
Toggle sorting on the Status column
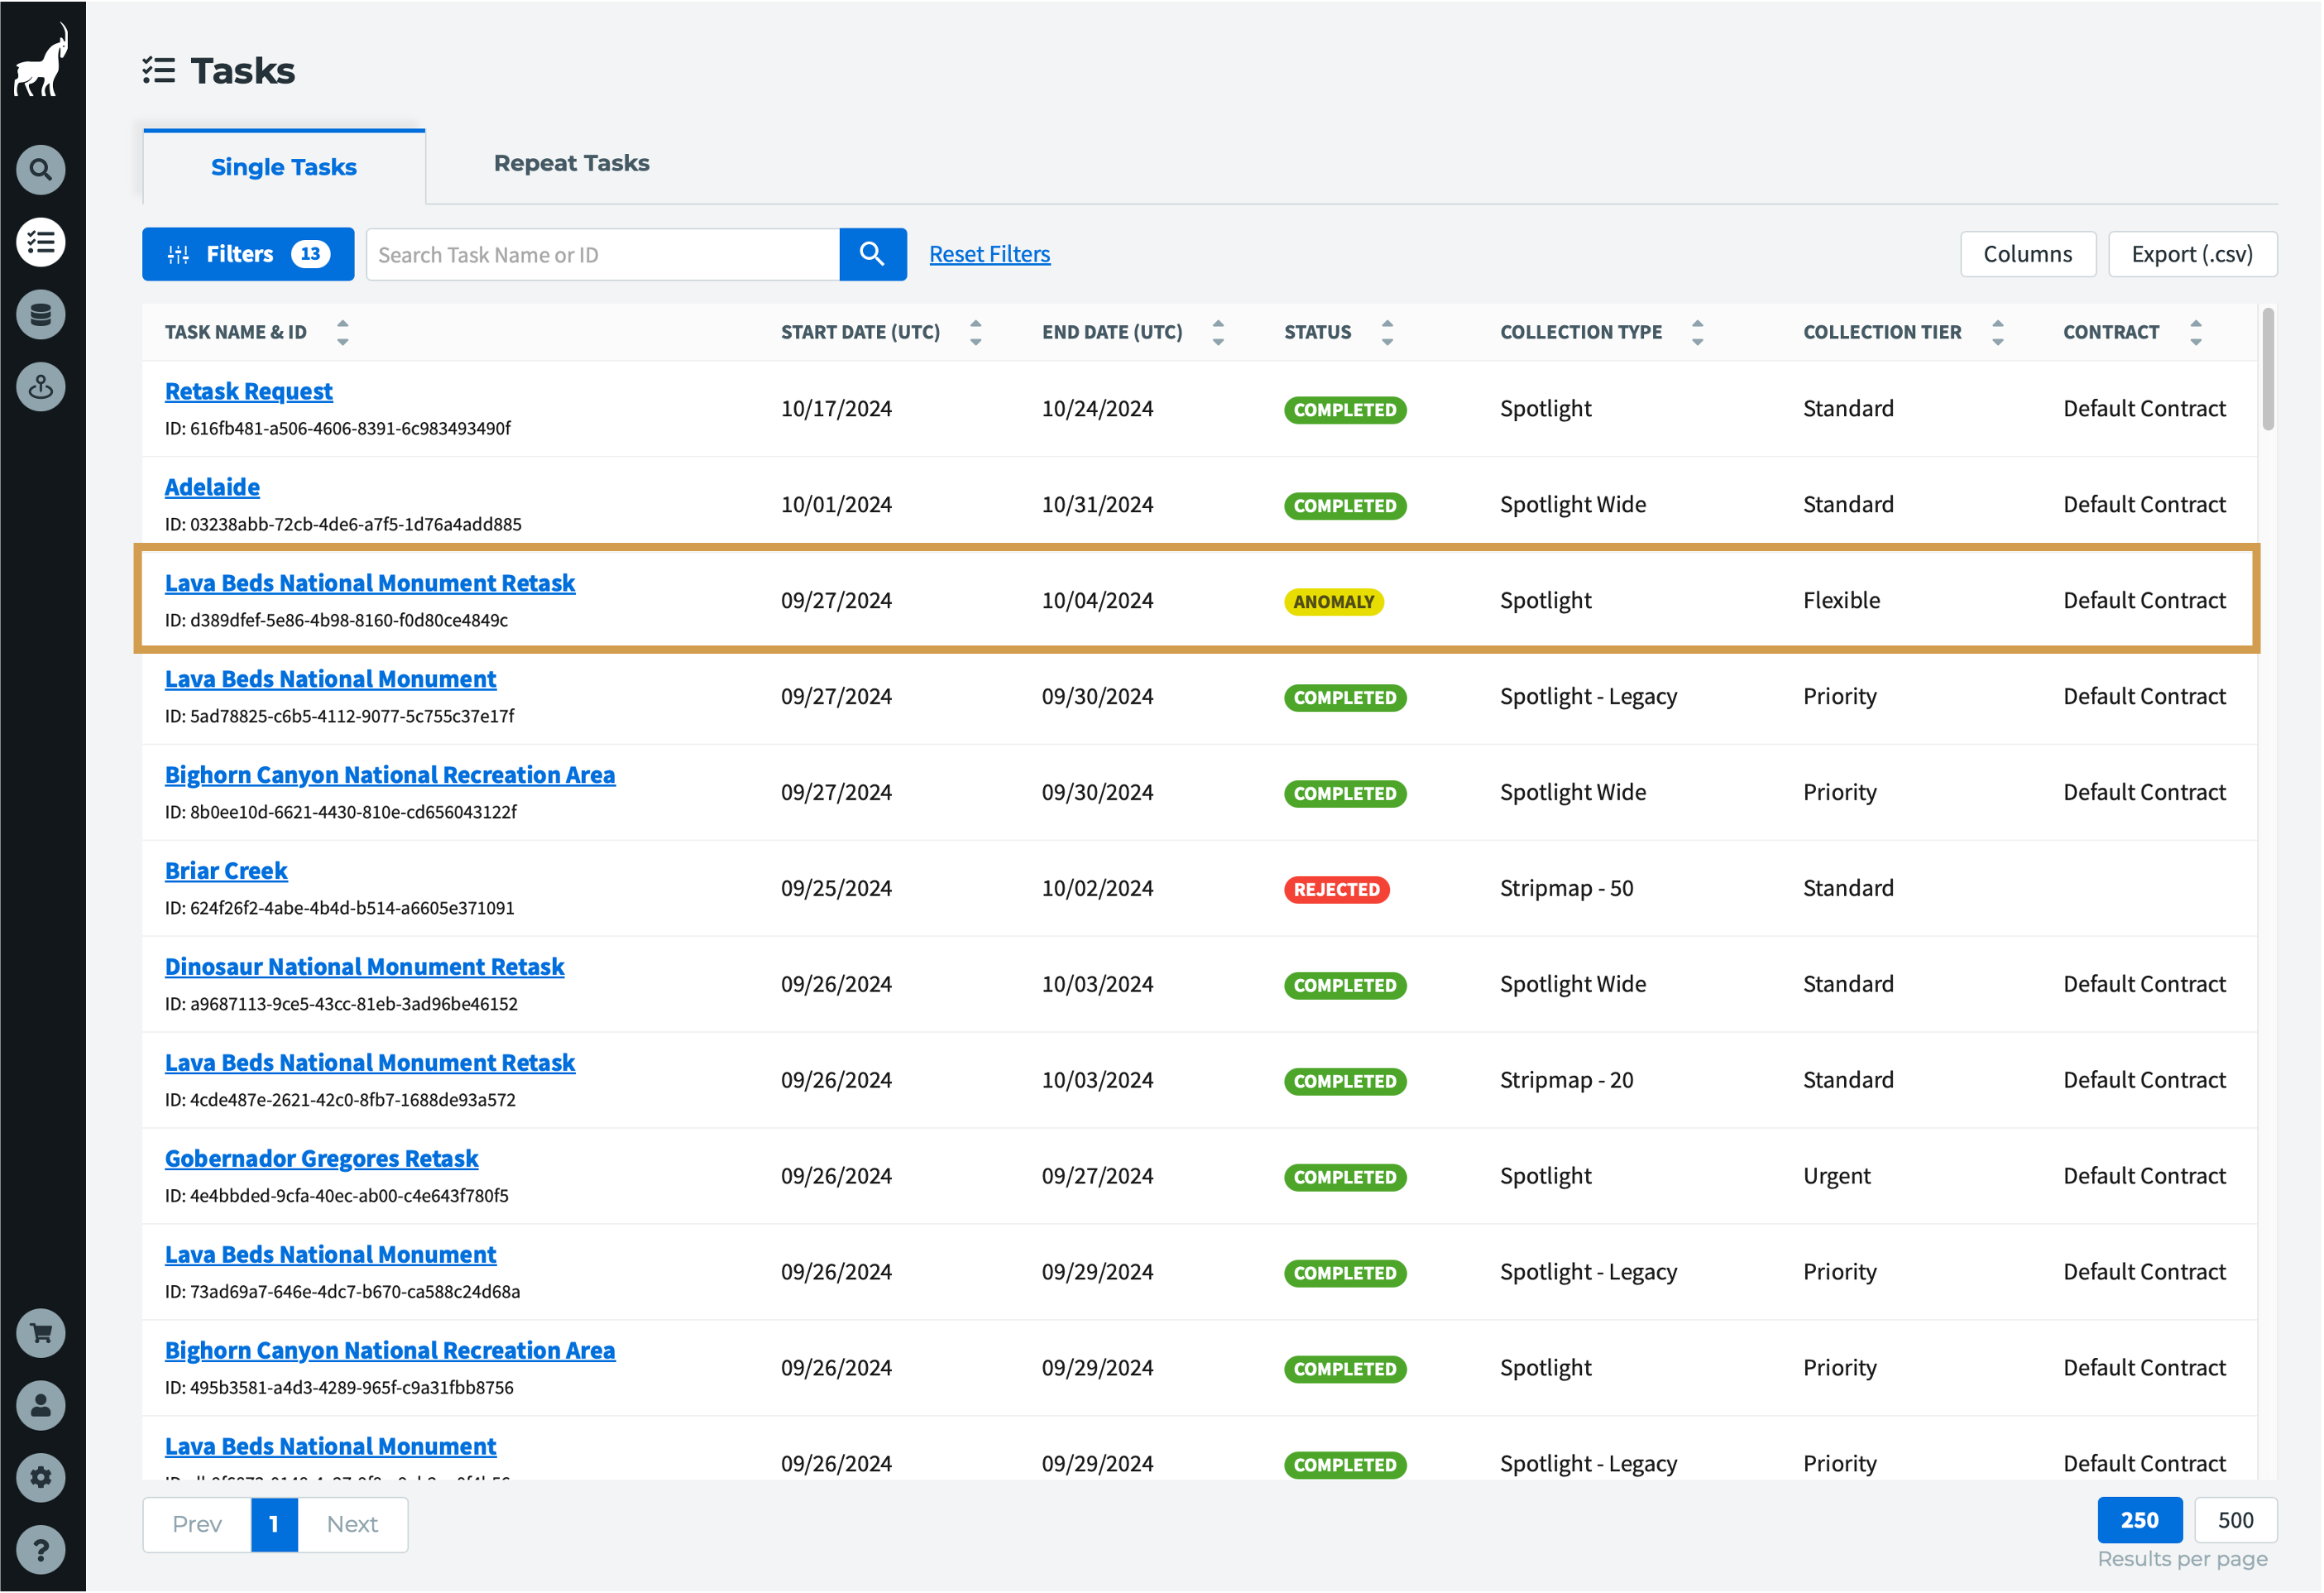coord(1387,331)
